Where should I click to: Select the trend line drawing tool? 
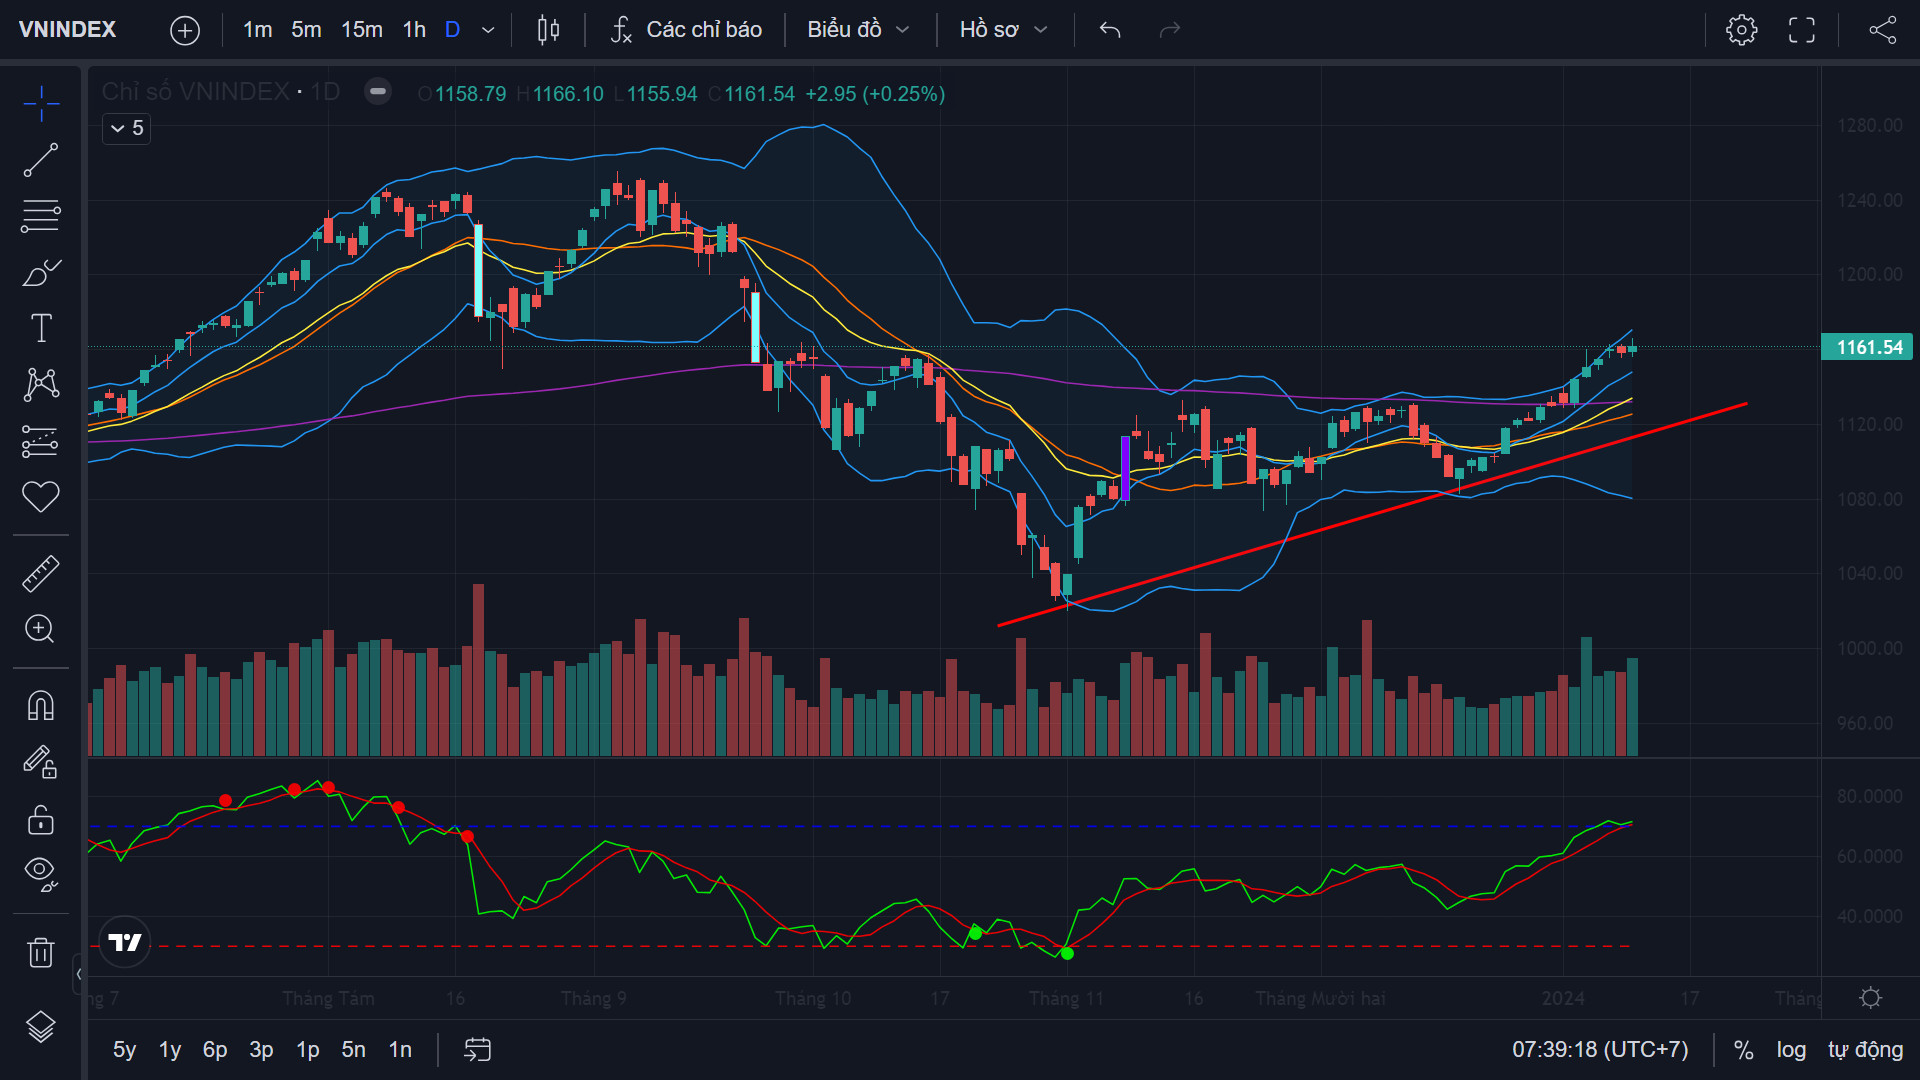pos(41,160)
